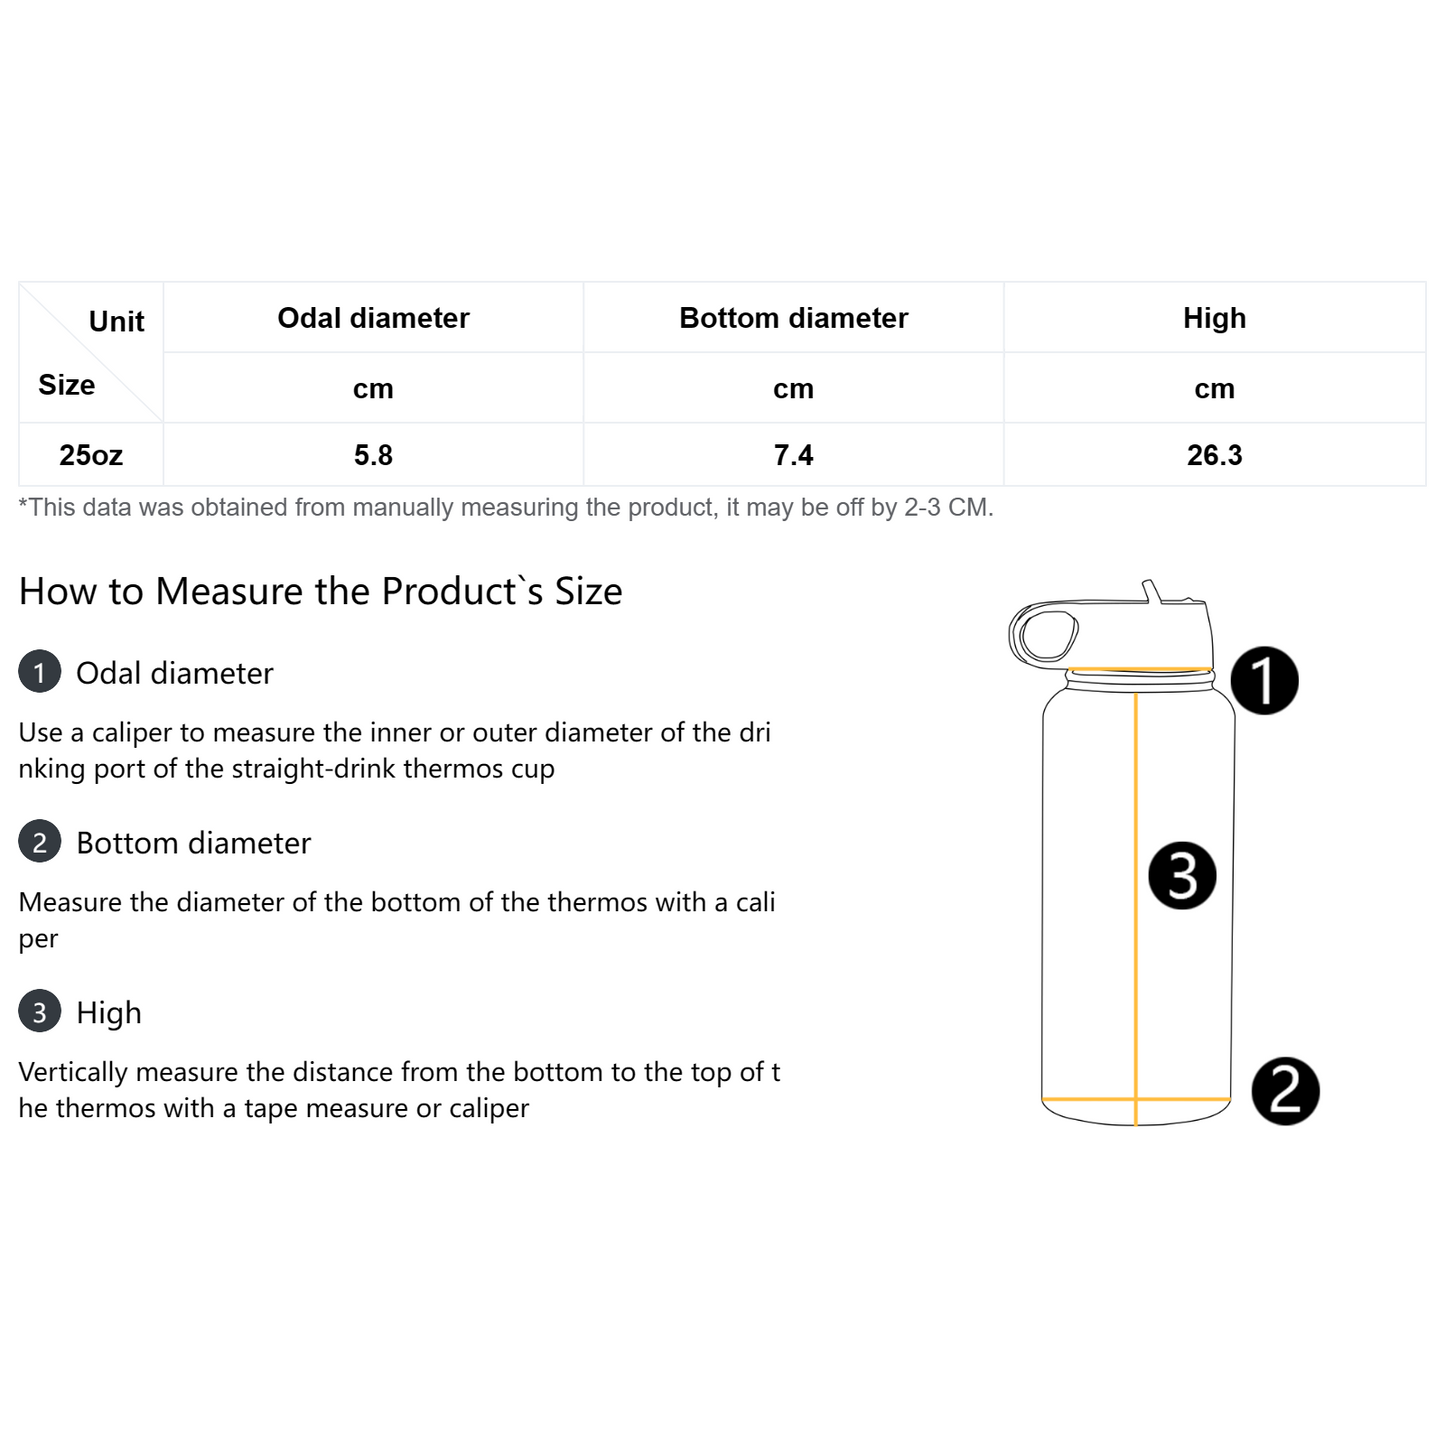Click the number 3 badge beside High heading
The image size is (1445, 1445).
40,1012
